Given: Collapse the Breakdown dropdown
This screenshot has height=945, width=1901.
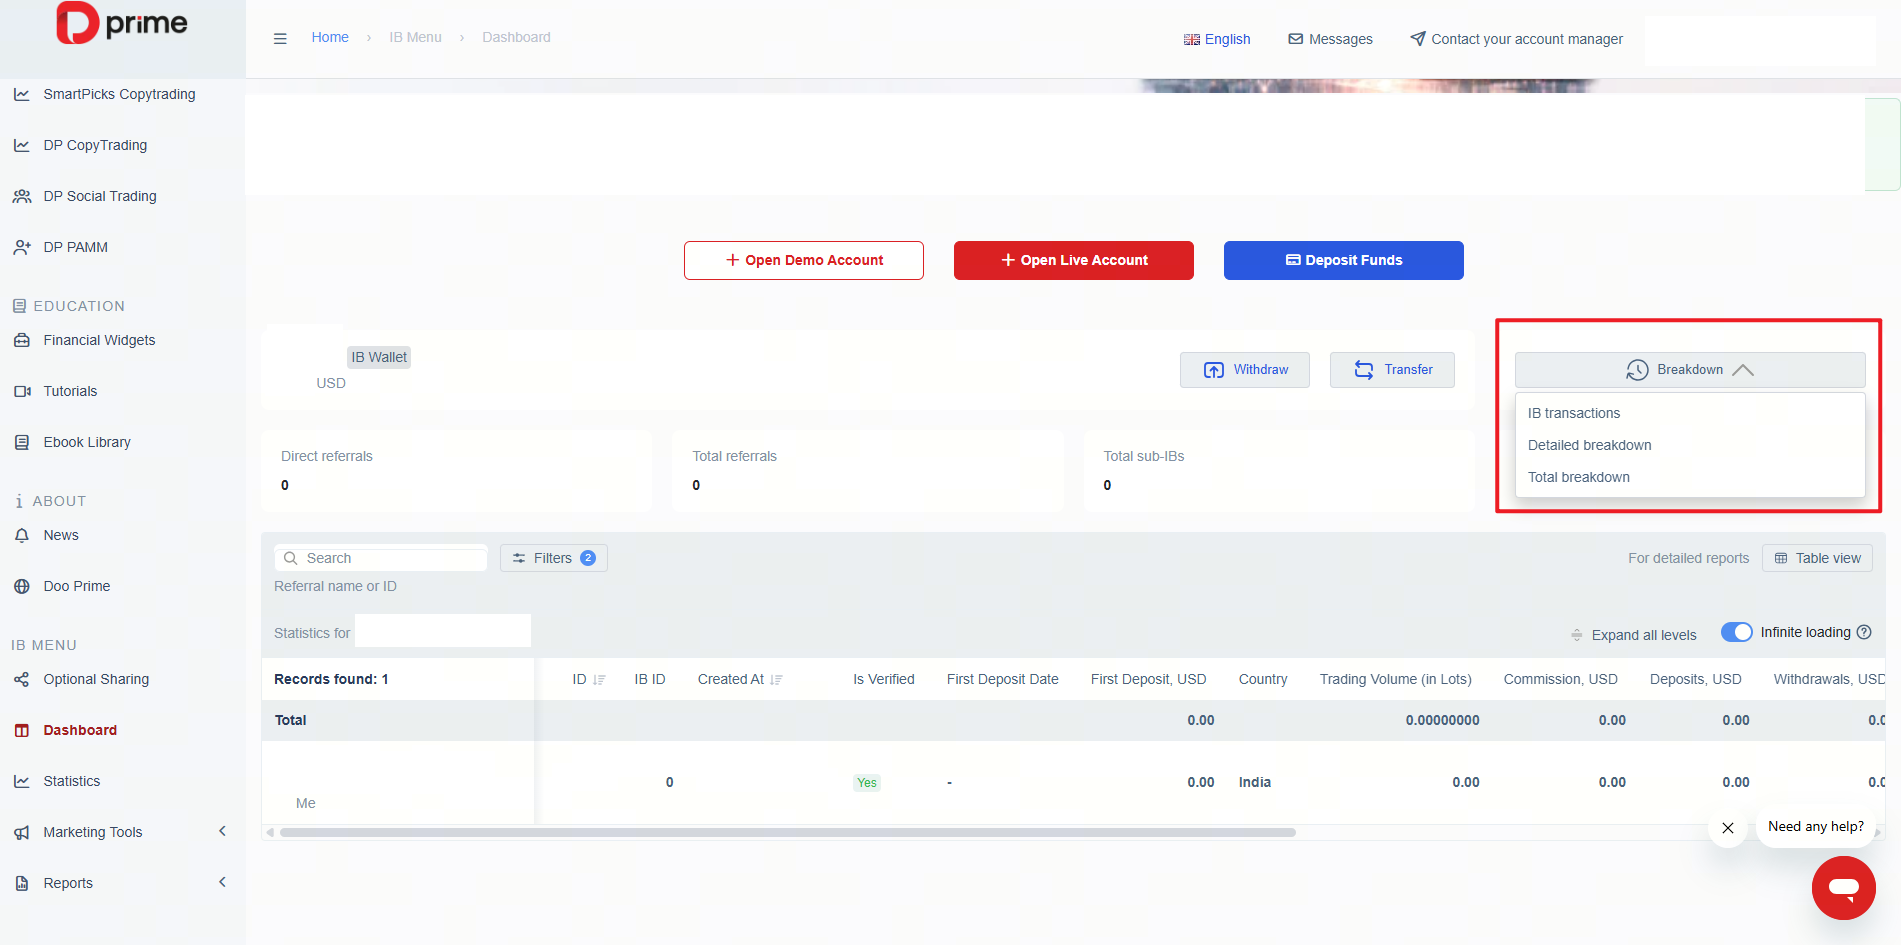Looking at the screenshot, I should click(1689, 369).
